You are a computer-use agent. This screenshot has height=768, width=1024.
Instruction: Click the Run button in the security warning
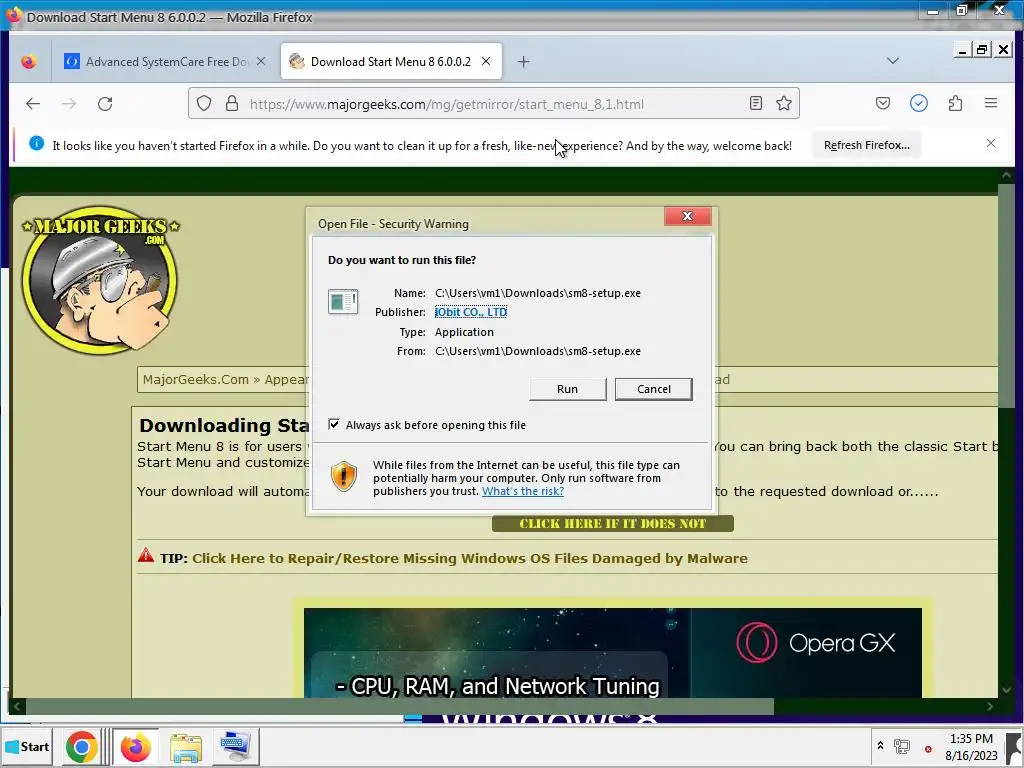[567, 389]
